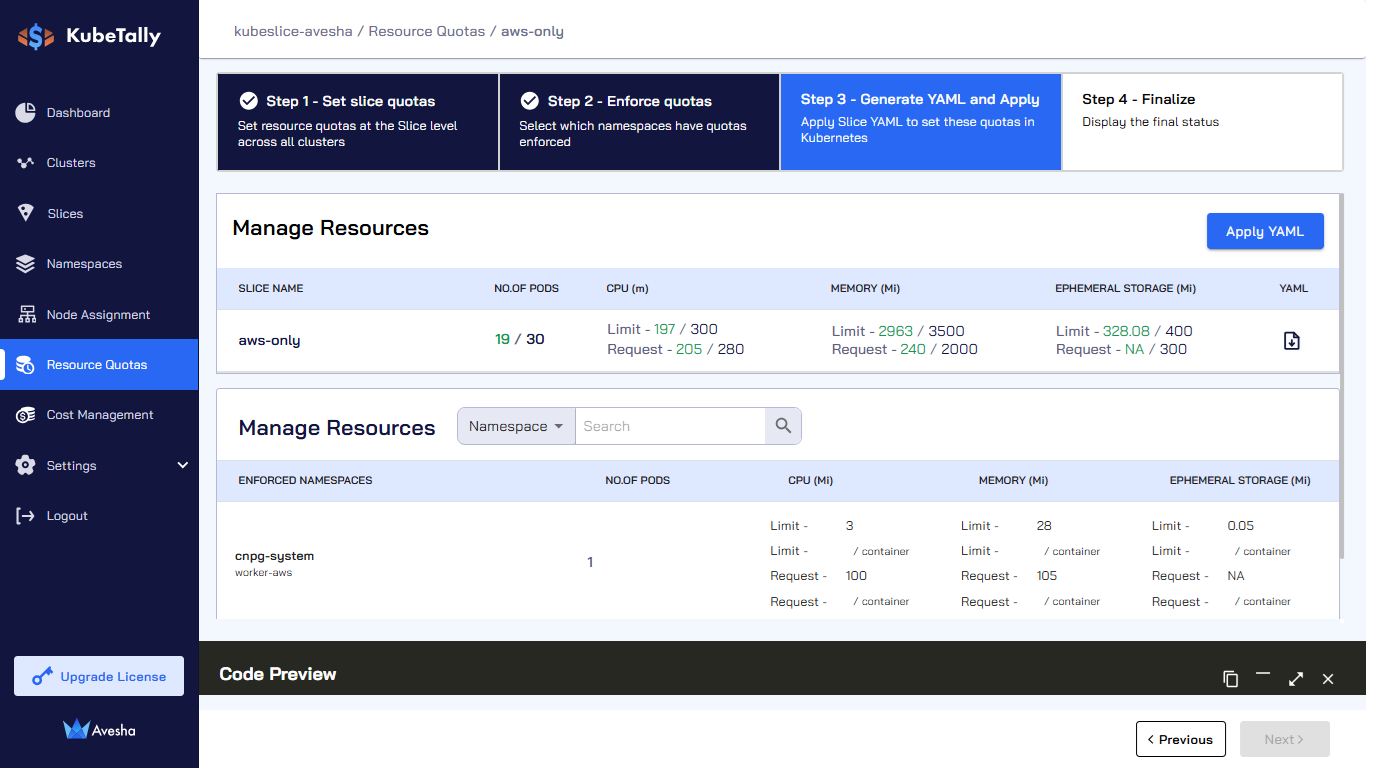Open the Namespace filter dropdown

[516, 426]
